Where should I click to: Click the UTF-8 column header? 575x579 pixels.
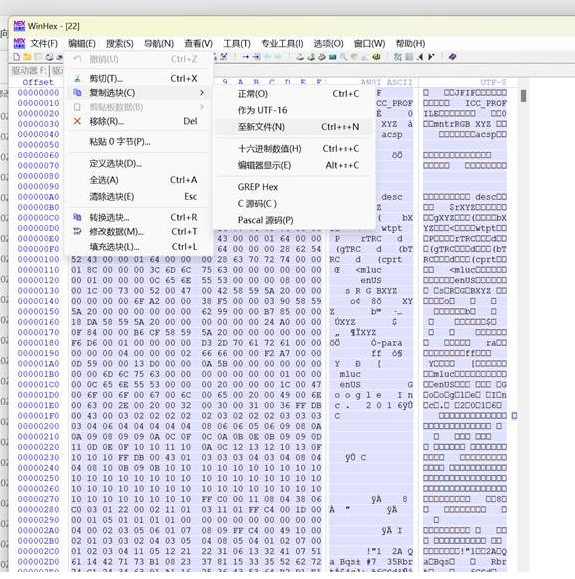pos(493,82)
